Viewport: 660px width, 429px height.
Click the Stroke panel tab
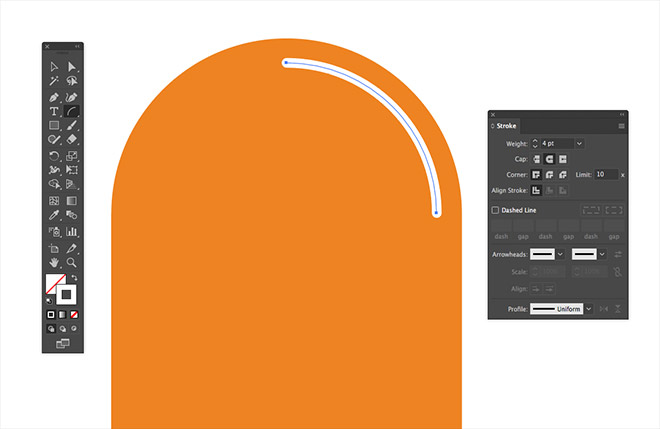pyautogui.click(x=506, y=126)
